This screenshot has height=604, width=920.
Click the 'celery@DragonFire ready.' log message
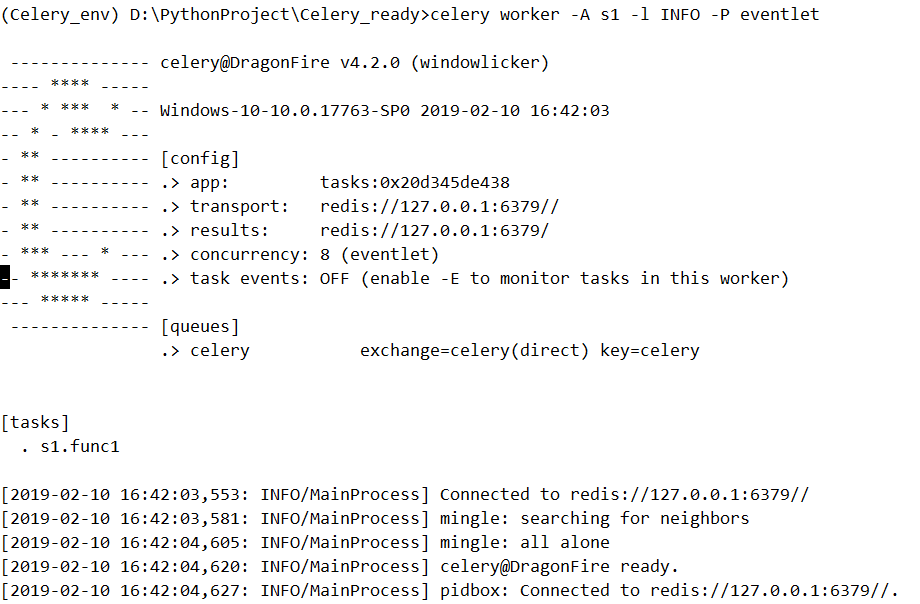click(559, 567)
